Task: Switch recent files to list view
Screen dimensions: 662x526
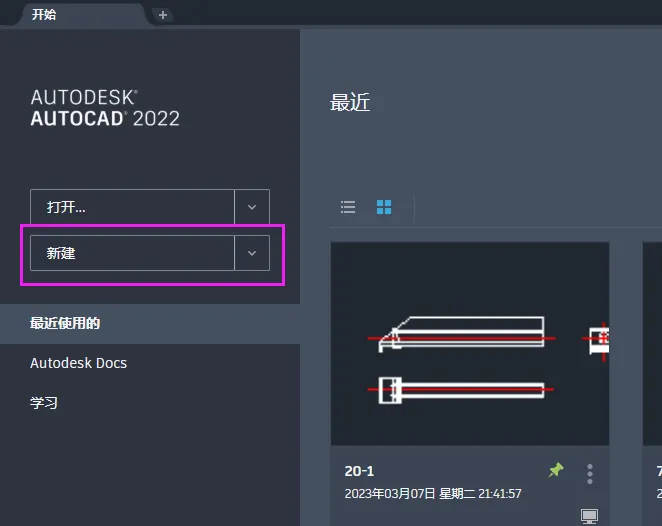Action: pos(348,207)
